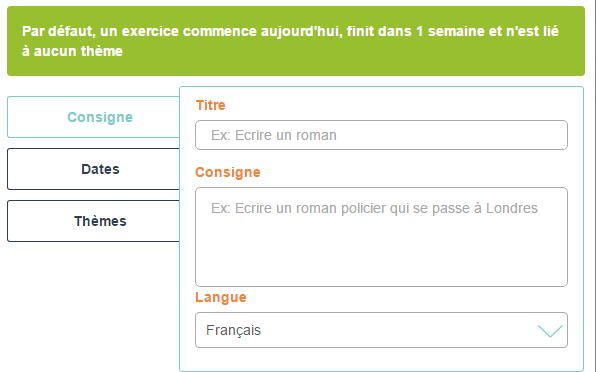Click the chevron arrow in Langue field

[x=550, y=331]
